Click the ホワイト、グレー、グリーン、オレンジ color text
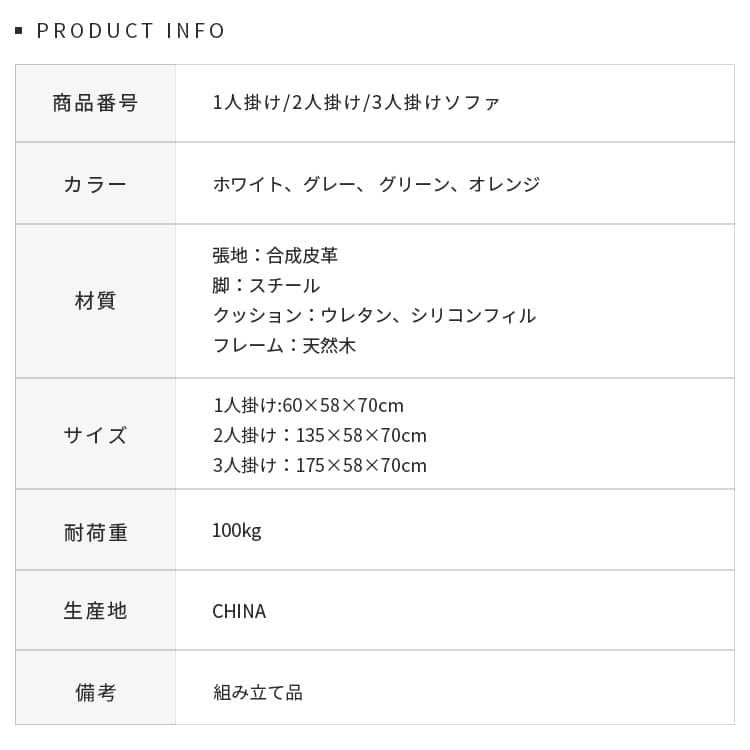The height and width of the screenshot is (750, 750). pyautogui.click(x=376, y=184)
